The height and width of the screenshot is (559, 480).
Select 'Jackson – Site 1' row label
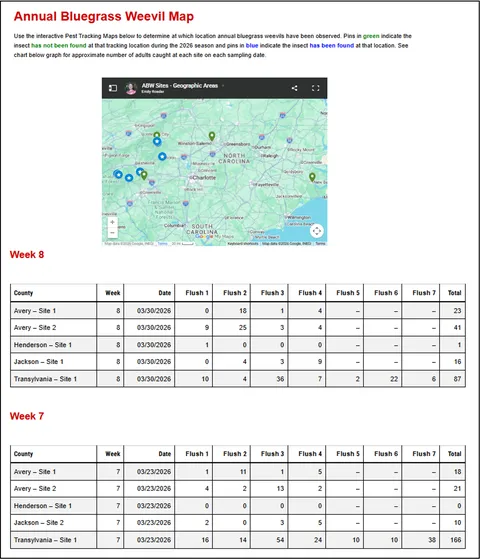(x=39, y=362)
